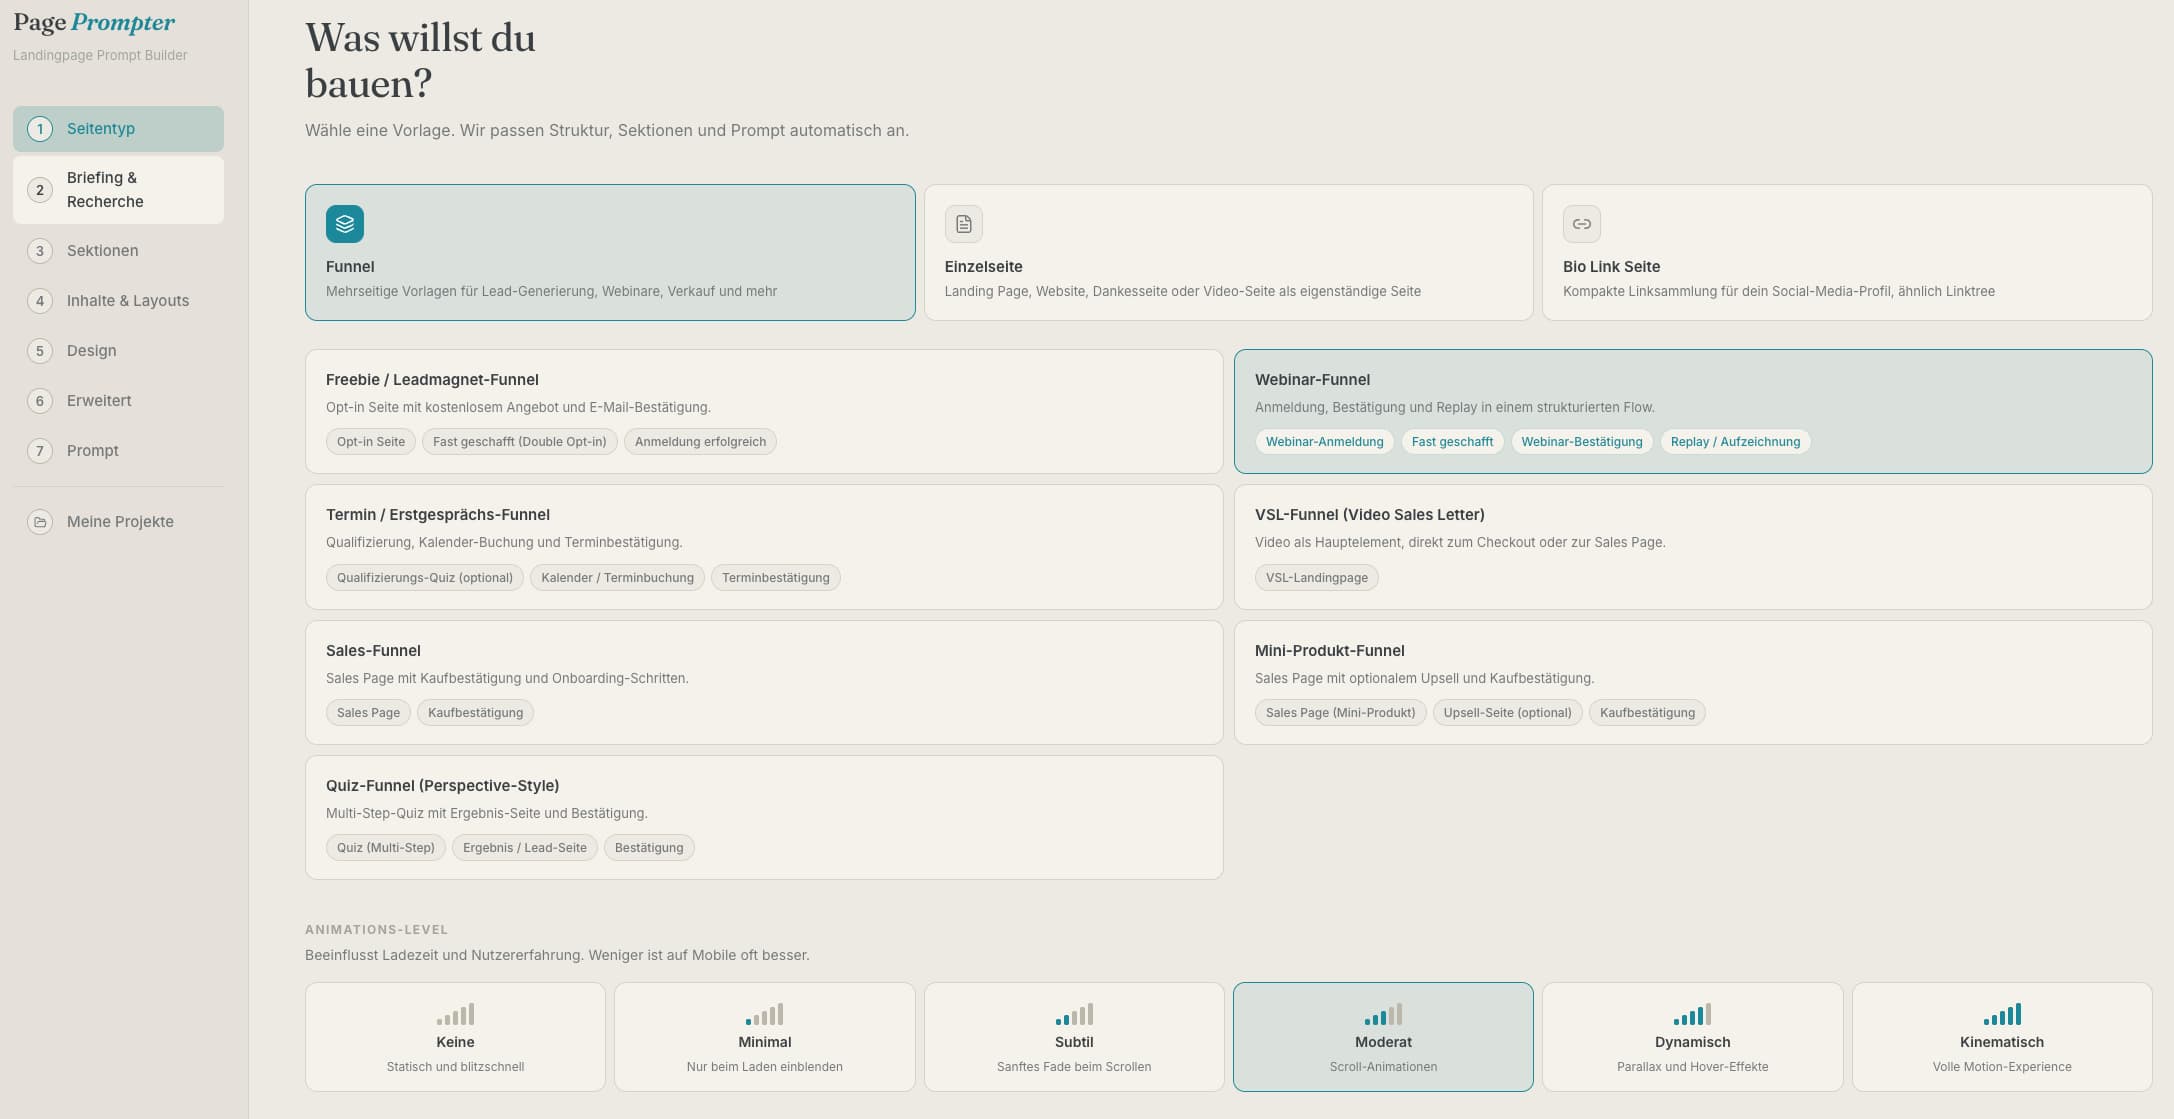Click the Keine signal bars icon
Screen dimensions: 2174x1119
click(455, 1014)
